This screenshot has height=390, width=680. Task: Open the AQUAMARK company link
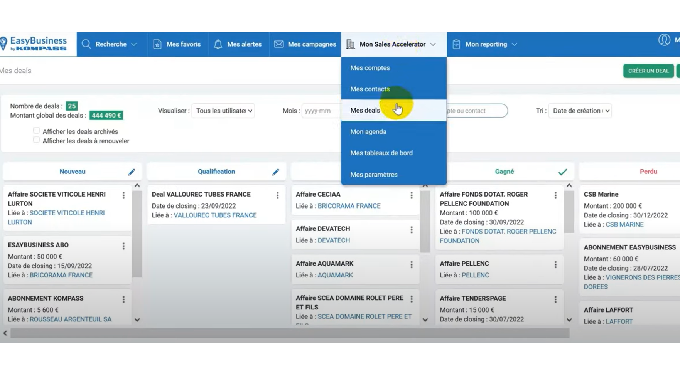(x=335, y=275)
